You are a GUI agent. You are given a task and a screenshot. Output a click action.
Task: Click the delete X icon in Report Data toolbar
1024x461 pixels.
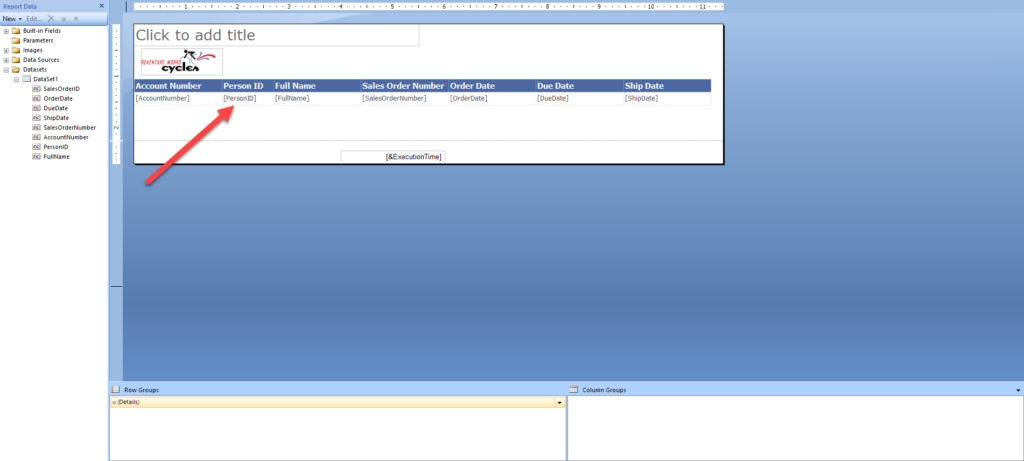point(51,19)
